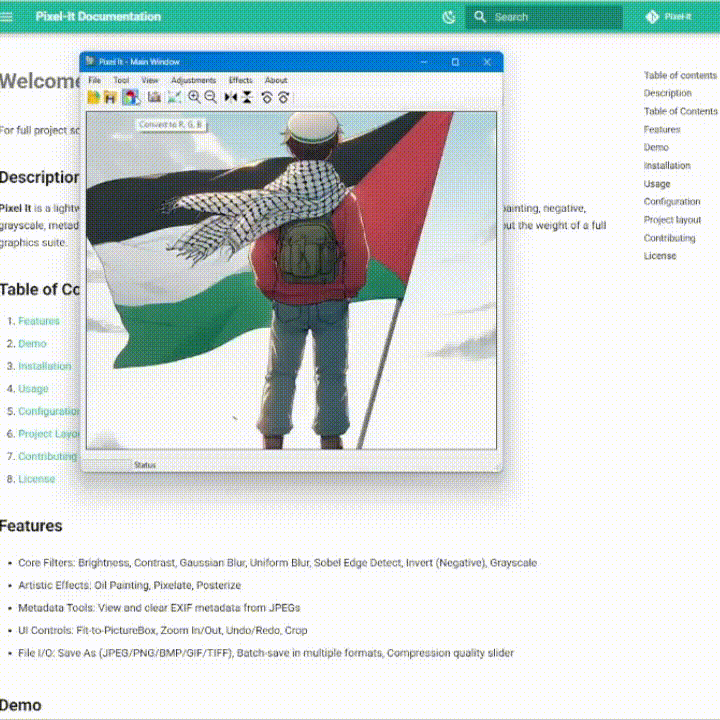Follow the Configuration link in numbered list
Viewport: 720px width, 720px height.
coord(49,411)
